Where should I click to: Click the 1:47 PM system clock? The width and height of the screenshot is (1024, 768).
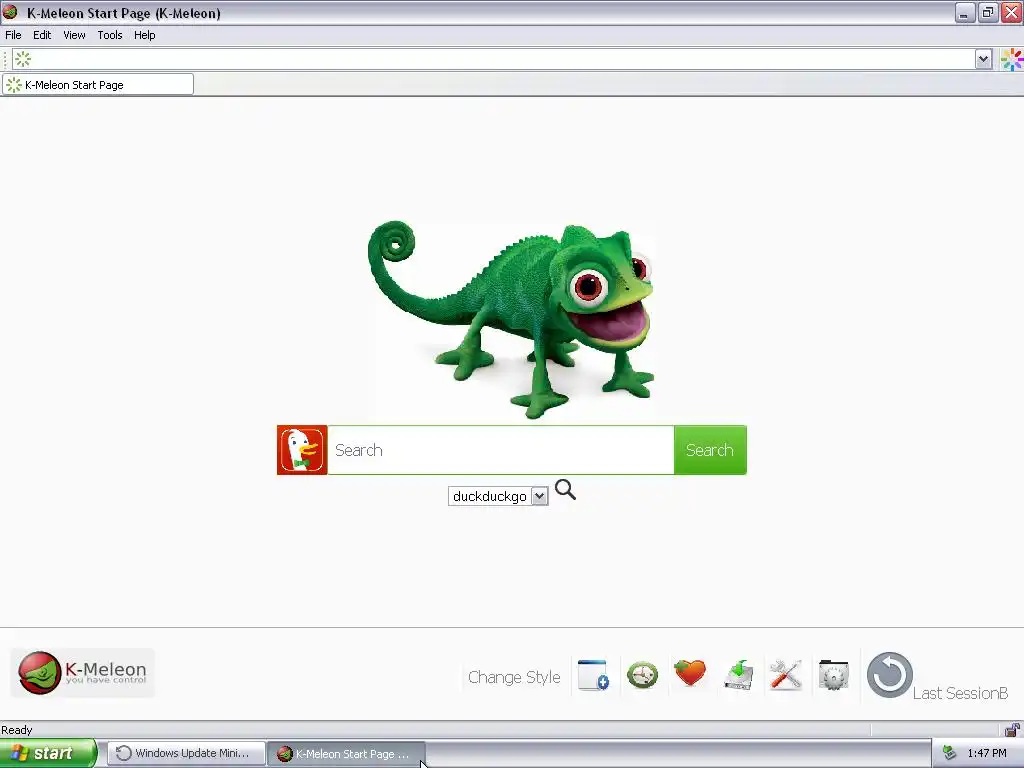[x=987, y=754]
